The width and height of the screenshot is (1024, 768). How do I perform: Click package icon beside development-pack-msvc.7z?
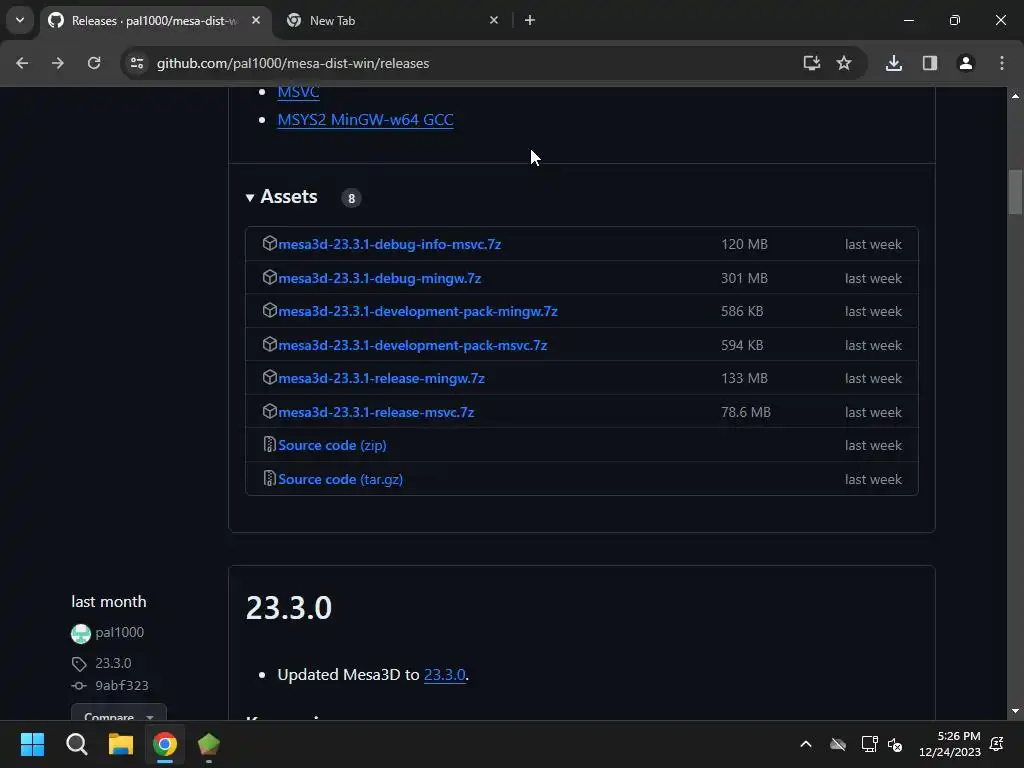270,344
